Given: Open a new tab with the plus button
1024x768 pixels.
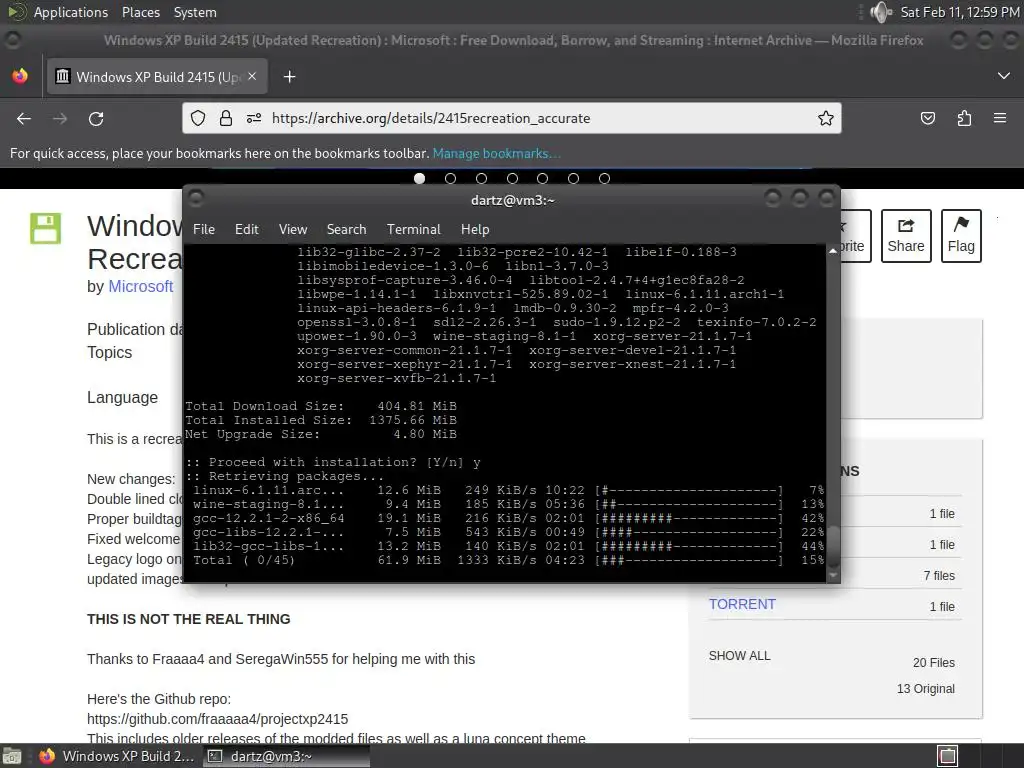Looking at the screenshot, I should (x=289, y=77).
